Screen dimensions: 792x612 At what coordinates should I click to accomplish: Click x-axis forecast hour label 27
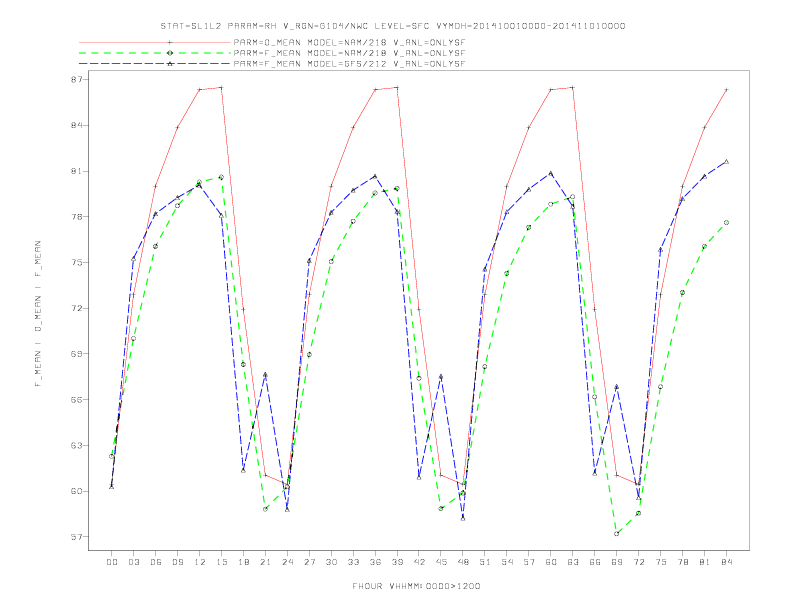tap(309, 562)
